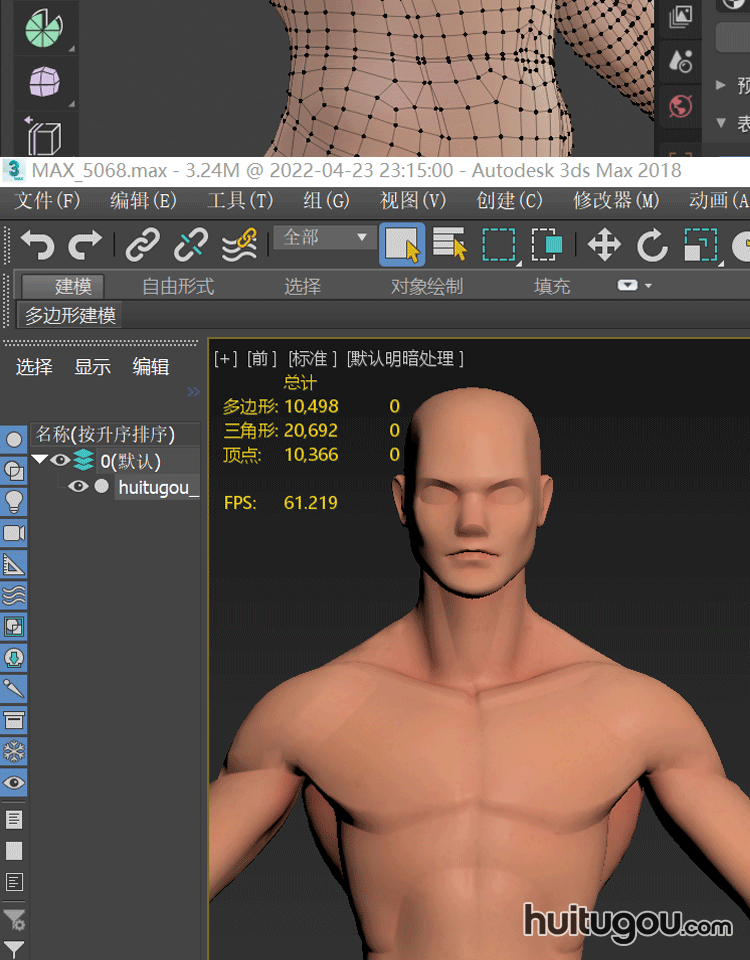Image resolution: width=750 pixels, height=960 pixels.
Task: Choose the Select and Rotate tool
Action: click(652, 244)
